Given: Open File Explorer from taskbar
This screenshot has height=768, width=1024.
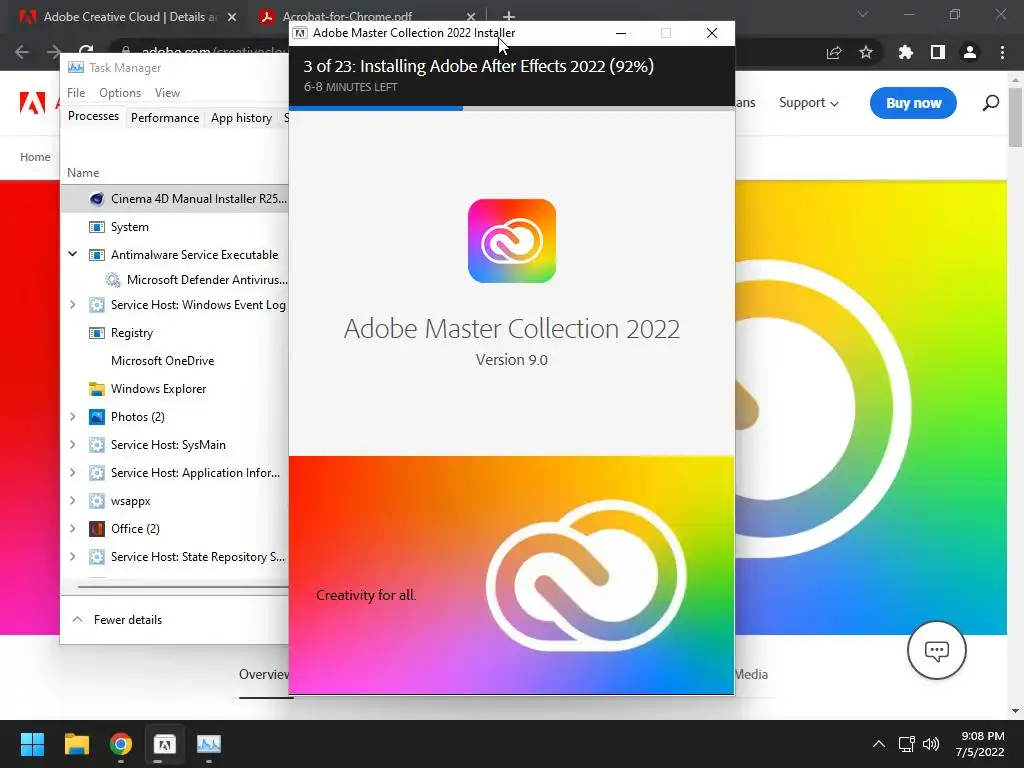Looking at the screenshot, I should (76, 744).
